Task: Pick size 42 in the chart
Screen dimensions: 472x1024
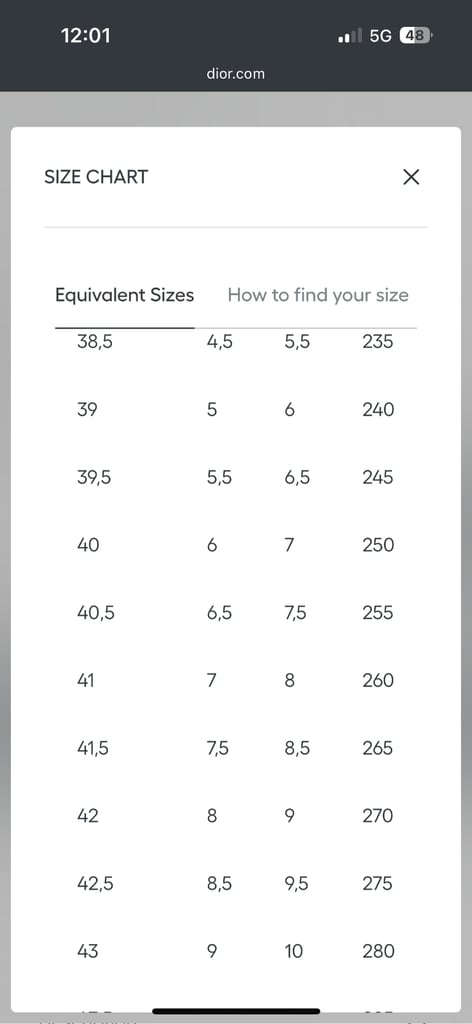Action: coord(87,816)
